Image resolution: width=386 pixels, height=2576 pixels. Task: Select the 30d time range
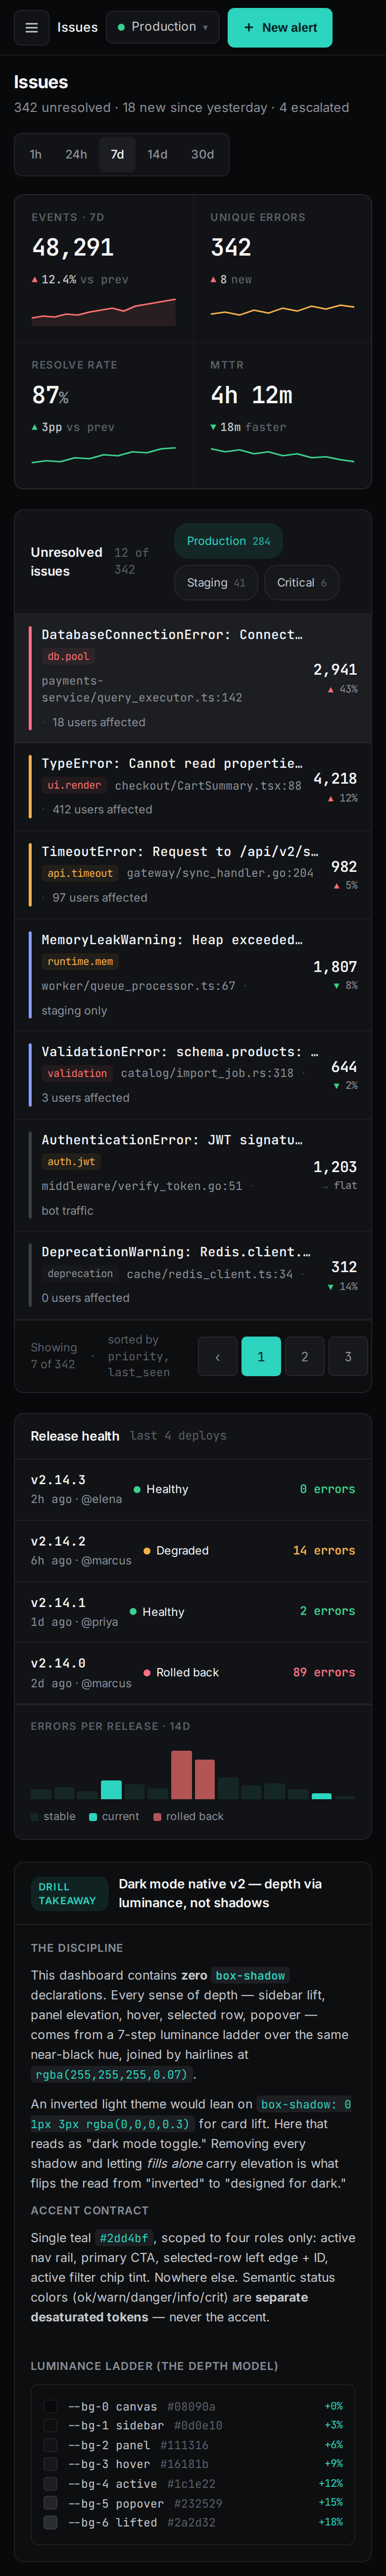(x=203, y=154)
